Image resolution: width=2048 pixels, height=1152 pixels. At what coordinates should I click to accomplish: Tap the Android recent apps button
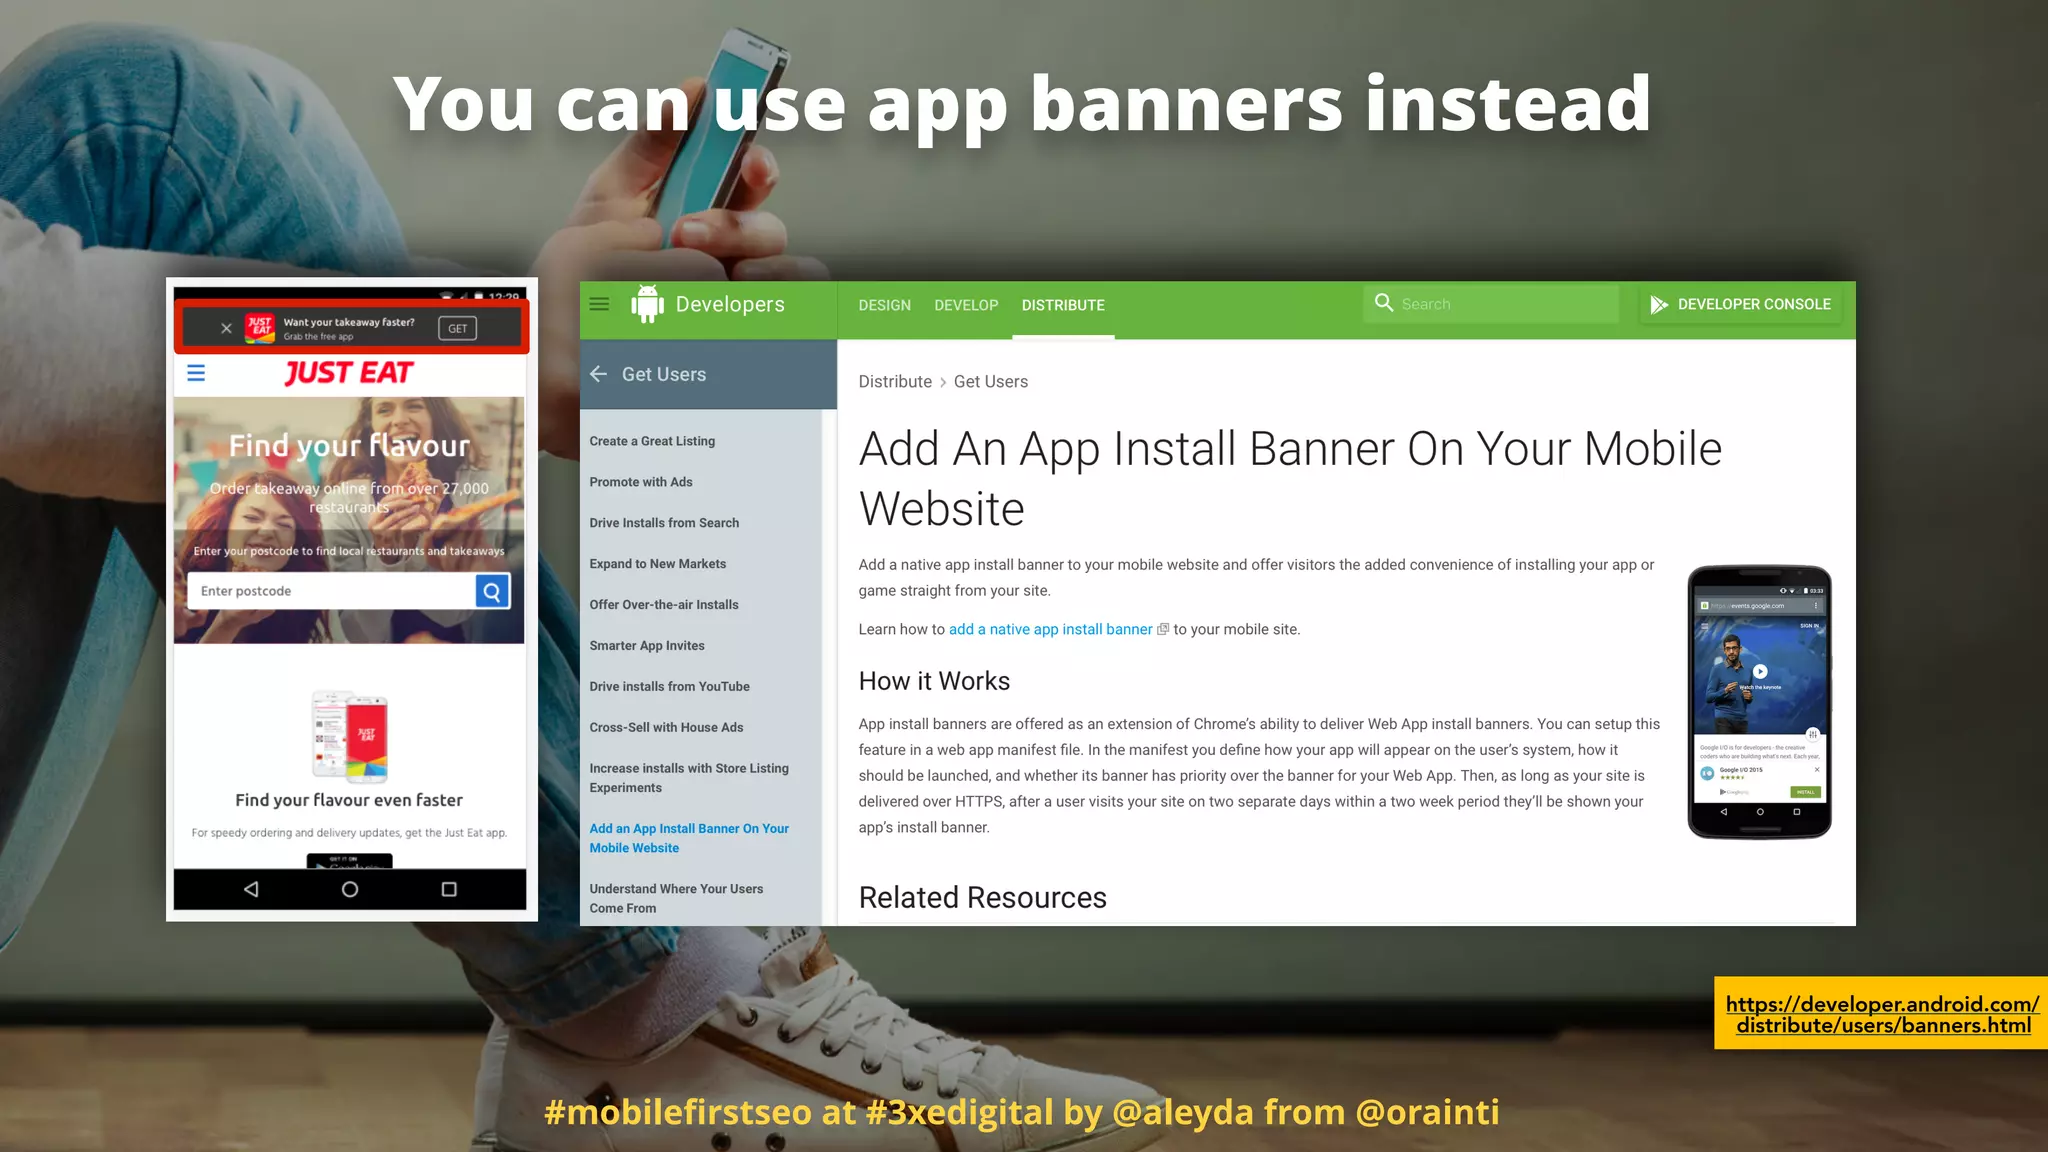point(449,889)
